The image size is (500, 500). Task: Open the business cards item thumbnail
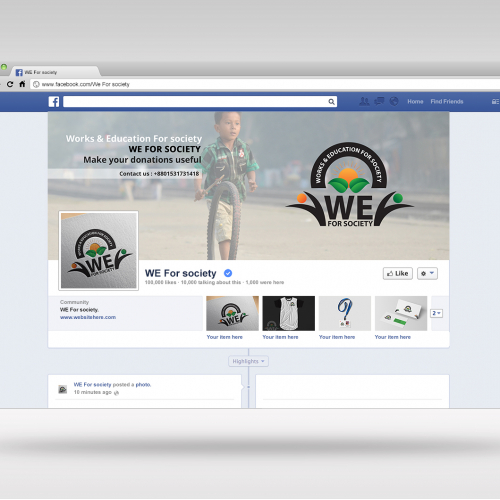coord(401,313)
